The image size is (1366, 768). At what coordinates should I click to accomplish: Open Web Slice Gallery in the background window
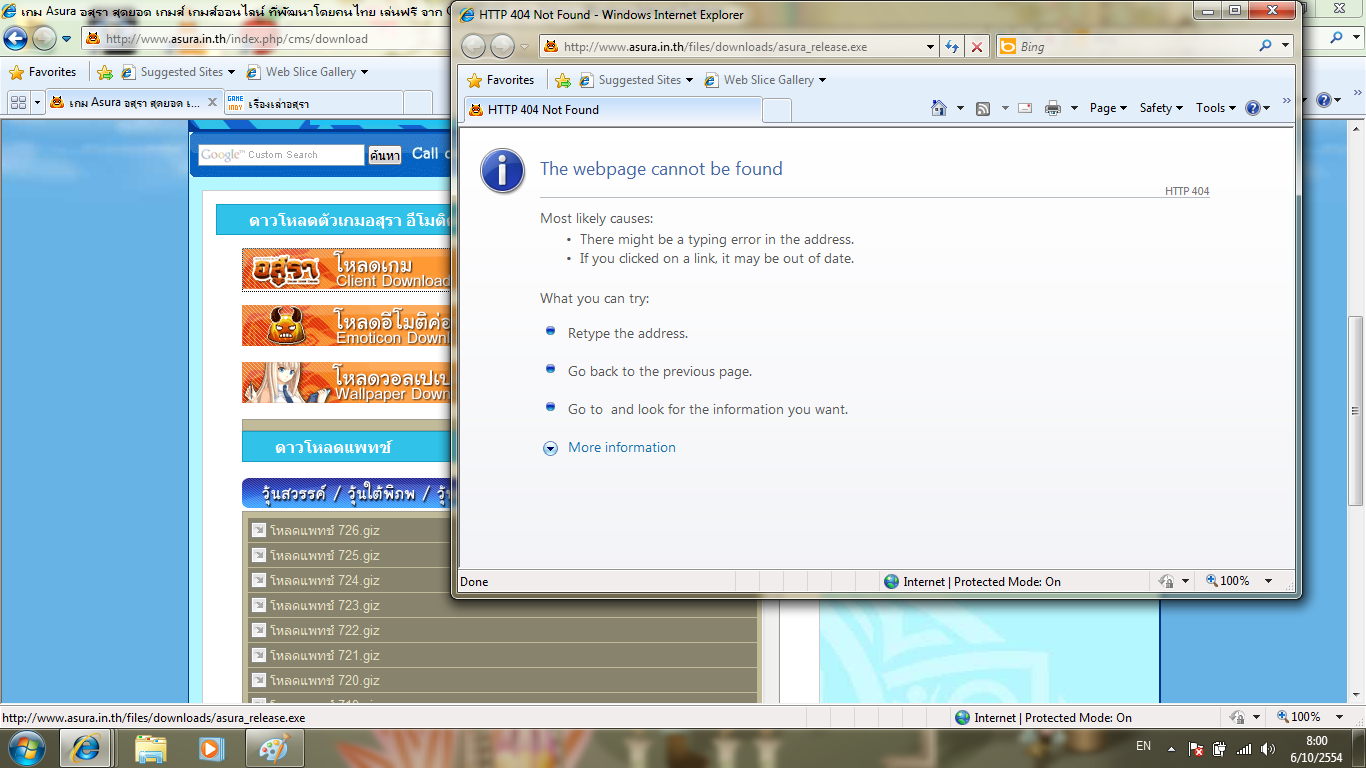pyautogui.click(x=307, y=72)
